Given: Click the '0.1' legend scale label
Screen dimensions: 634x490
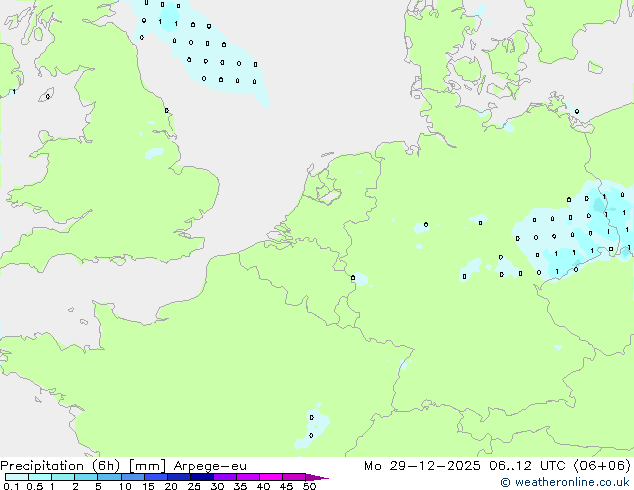Looking at the screenshot, I should (11, 486).
